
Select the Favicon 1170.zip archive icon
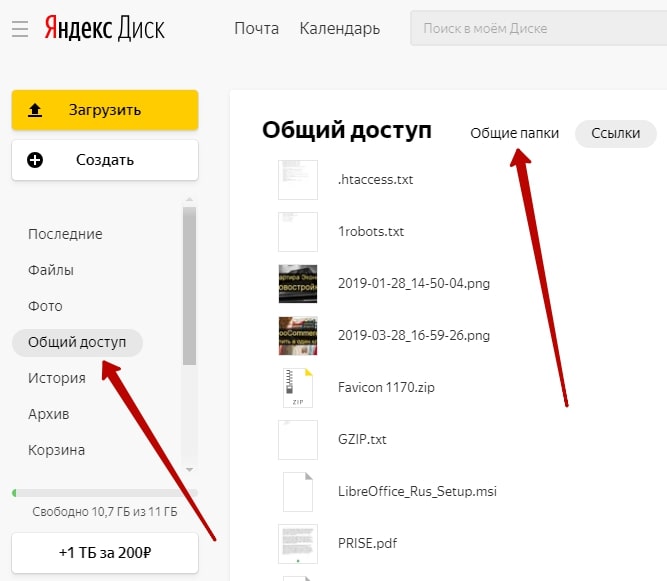297,387
